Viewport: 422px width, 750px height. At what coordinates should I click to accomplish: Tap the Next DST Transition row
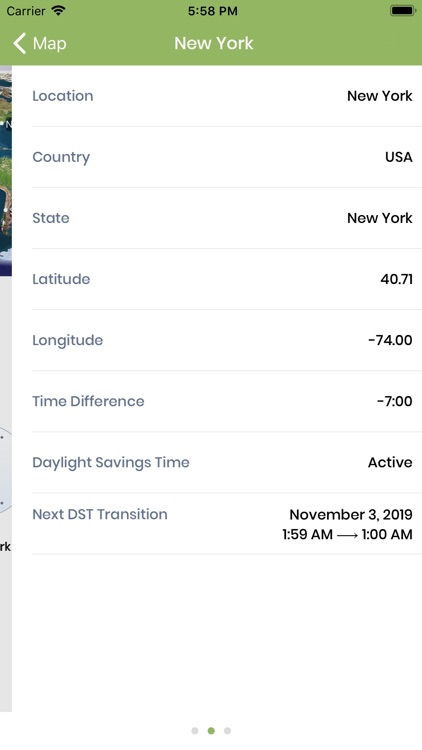[x=222, y=524]
